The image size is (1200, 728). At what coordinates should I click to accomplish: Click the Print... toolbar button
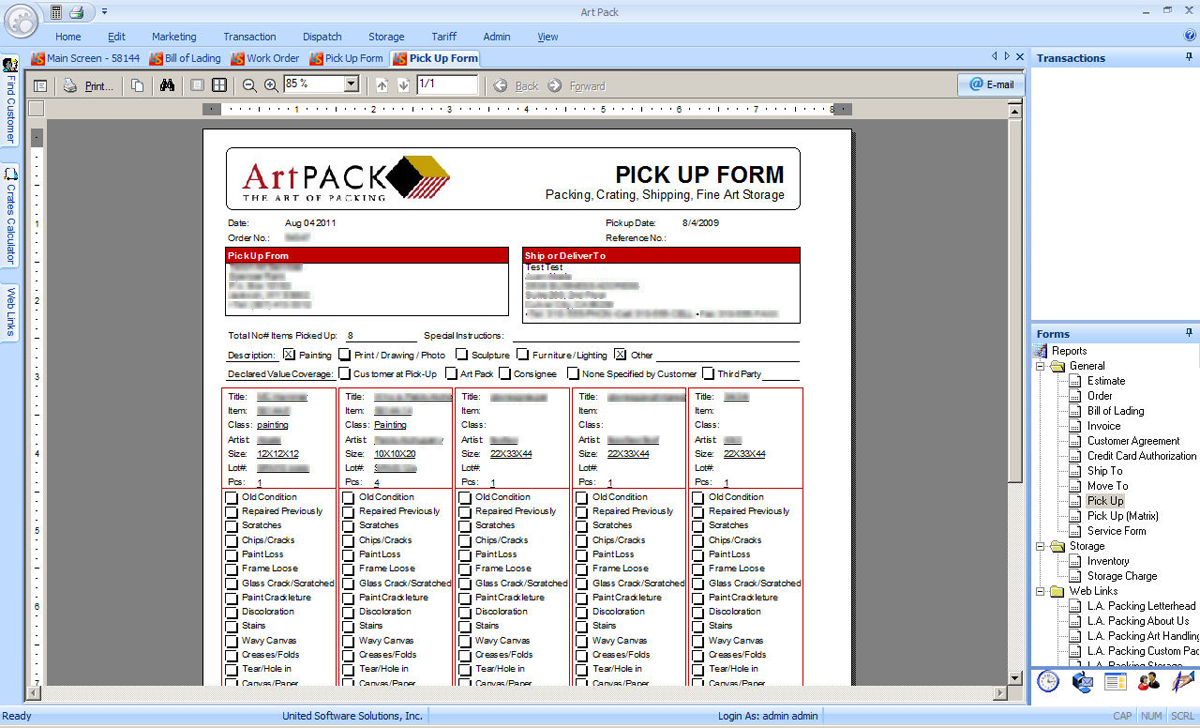coord(89,86)
